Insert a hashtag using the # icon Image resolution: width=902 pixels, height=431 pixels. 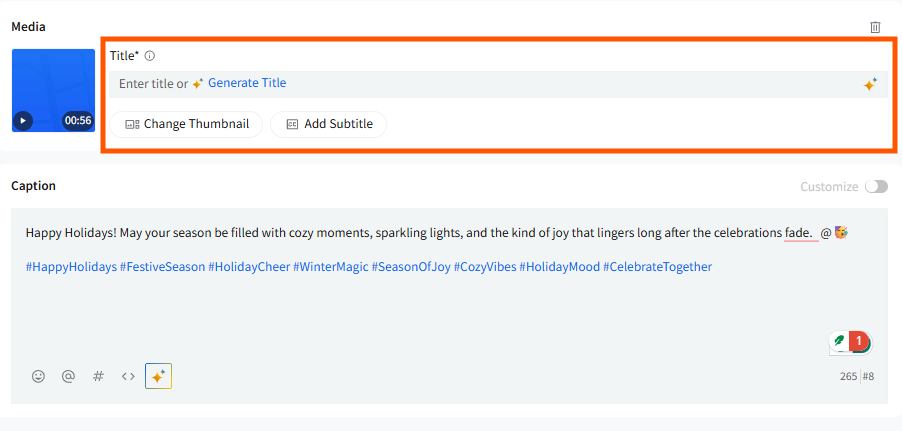click(98, 376)
